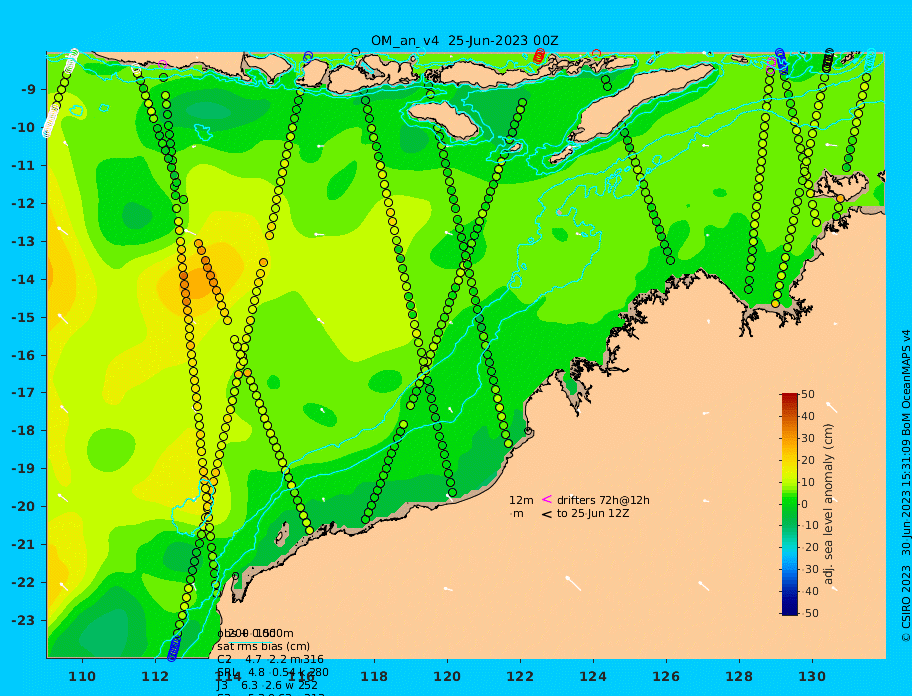Click colorbar tick label '20'
This screenshot has width=912, height=696.
coord(808,461)
